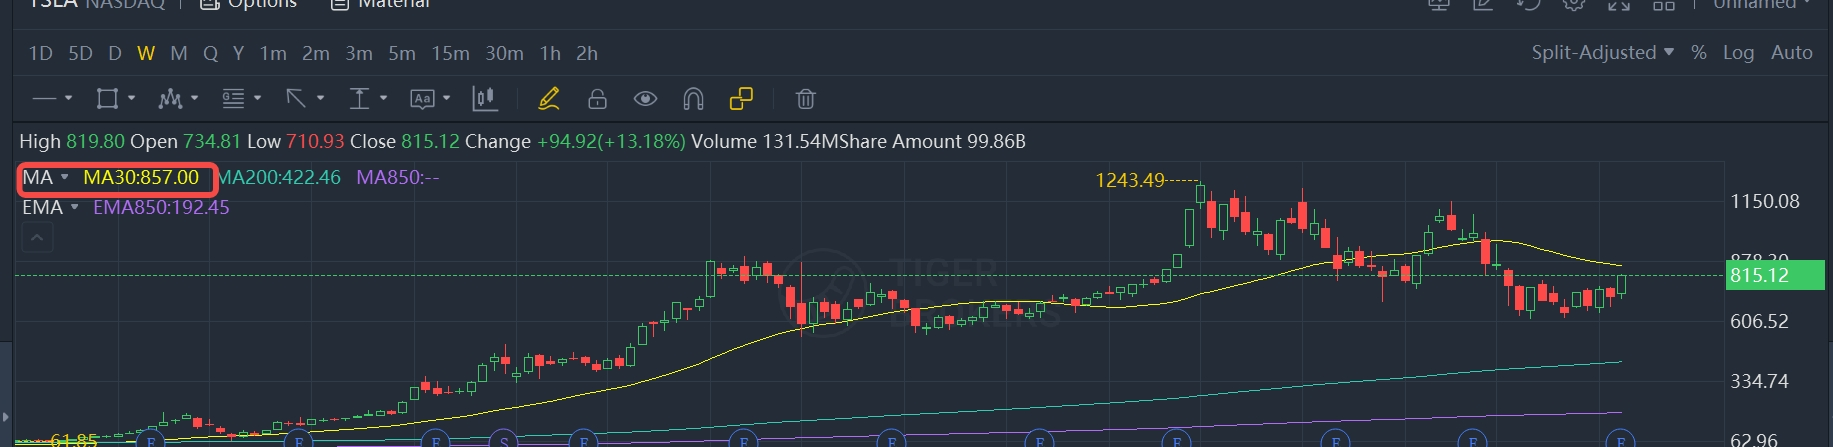Select the price range measure tool

click(x=359, y=98)
